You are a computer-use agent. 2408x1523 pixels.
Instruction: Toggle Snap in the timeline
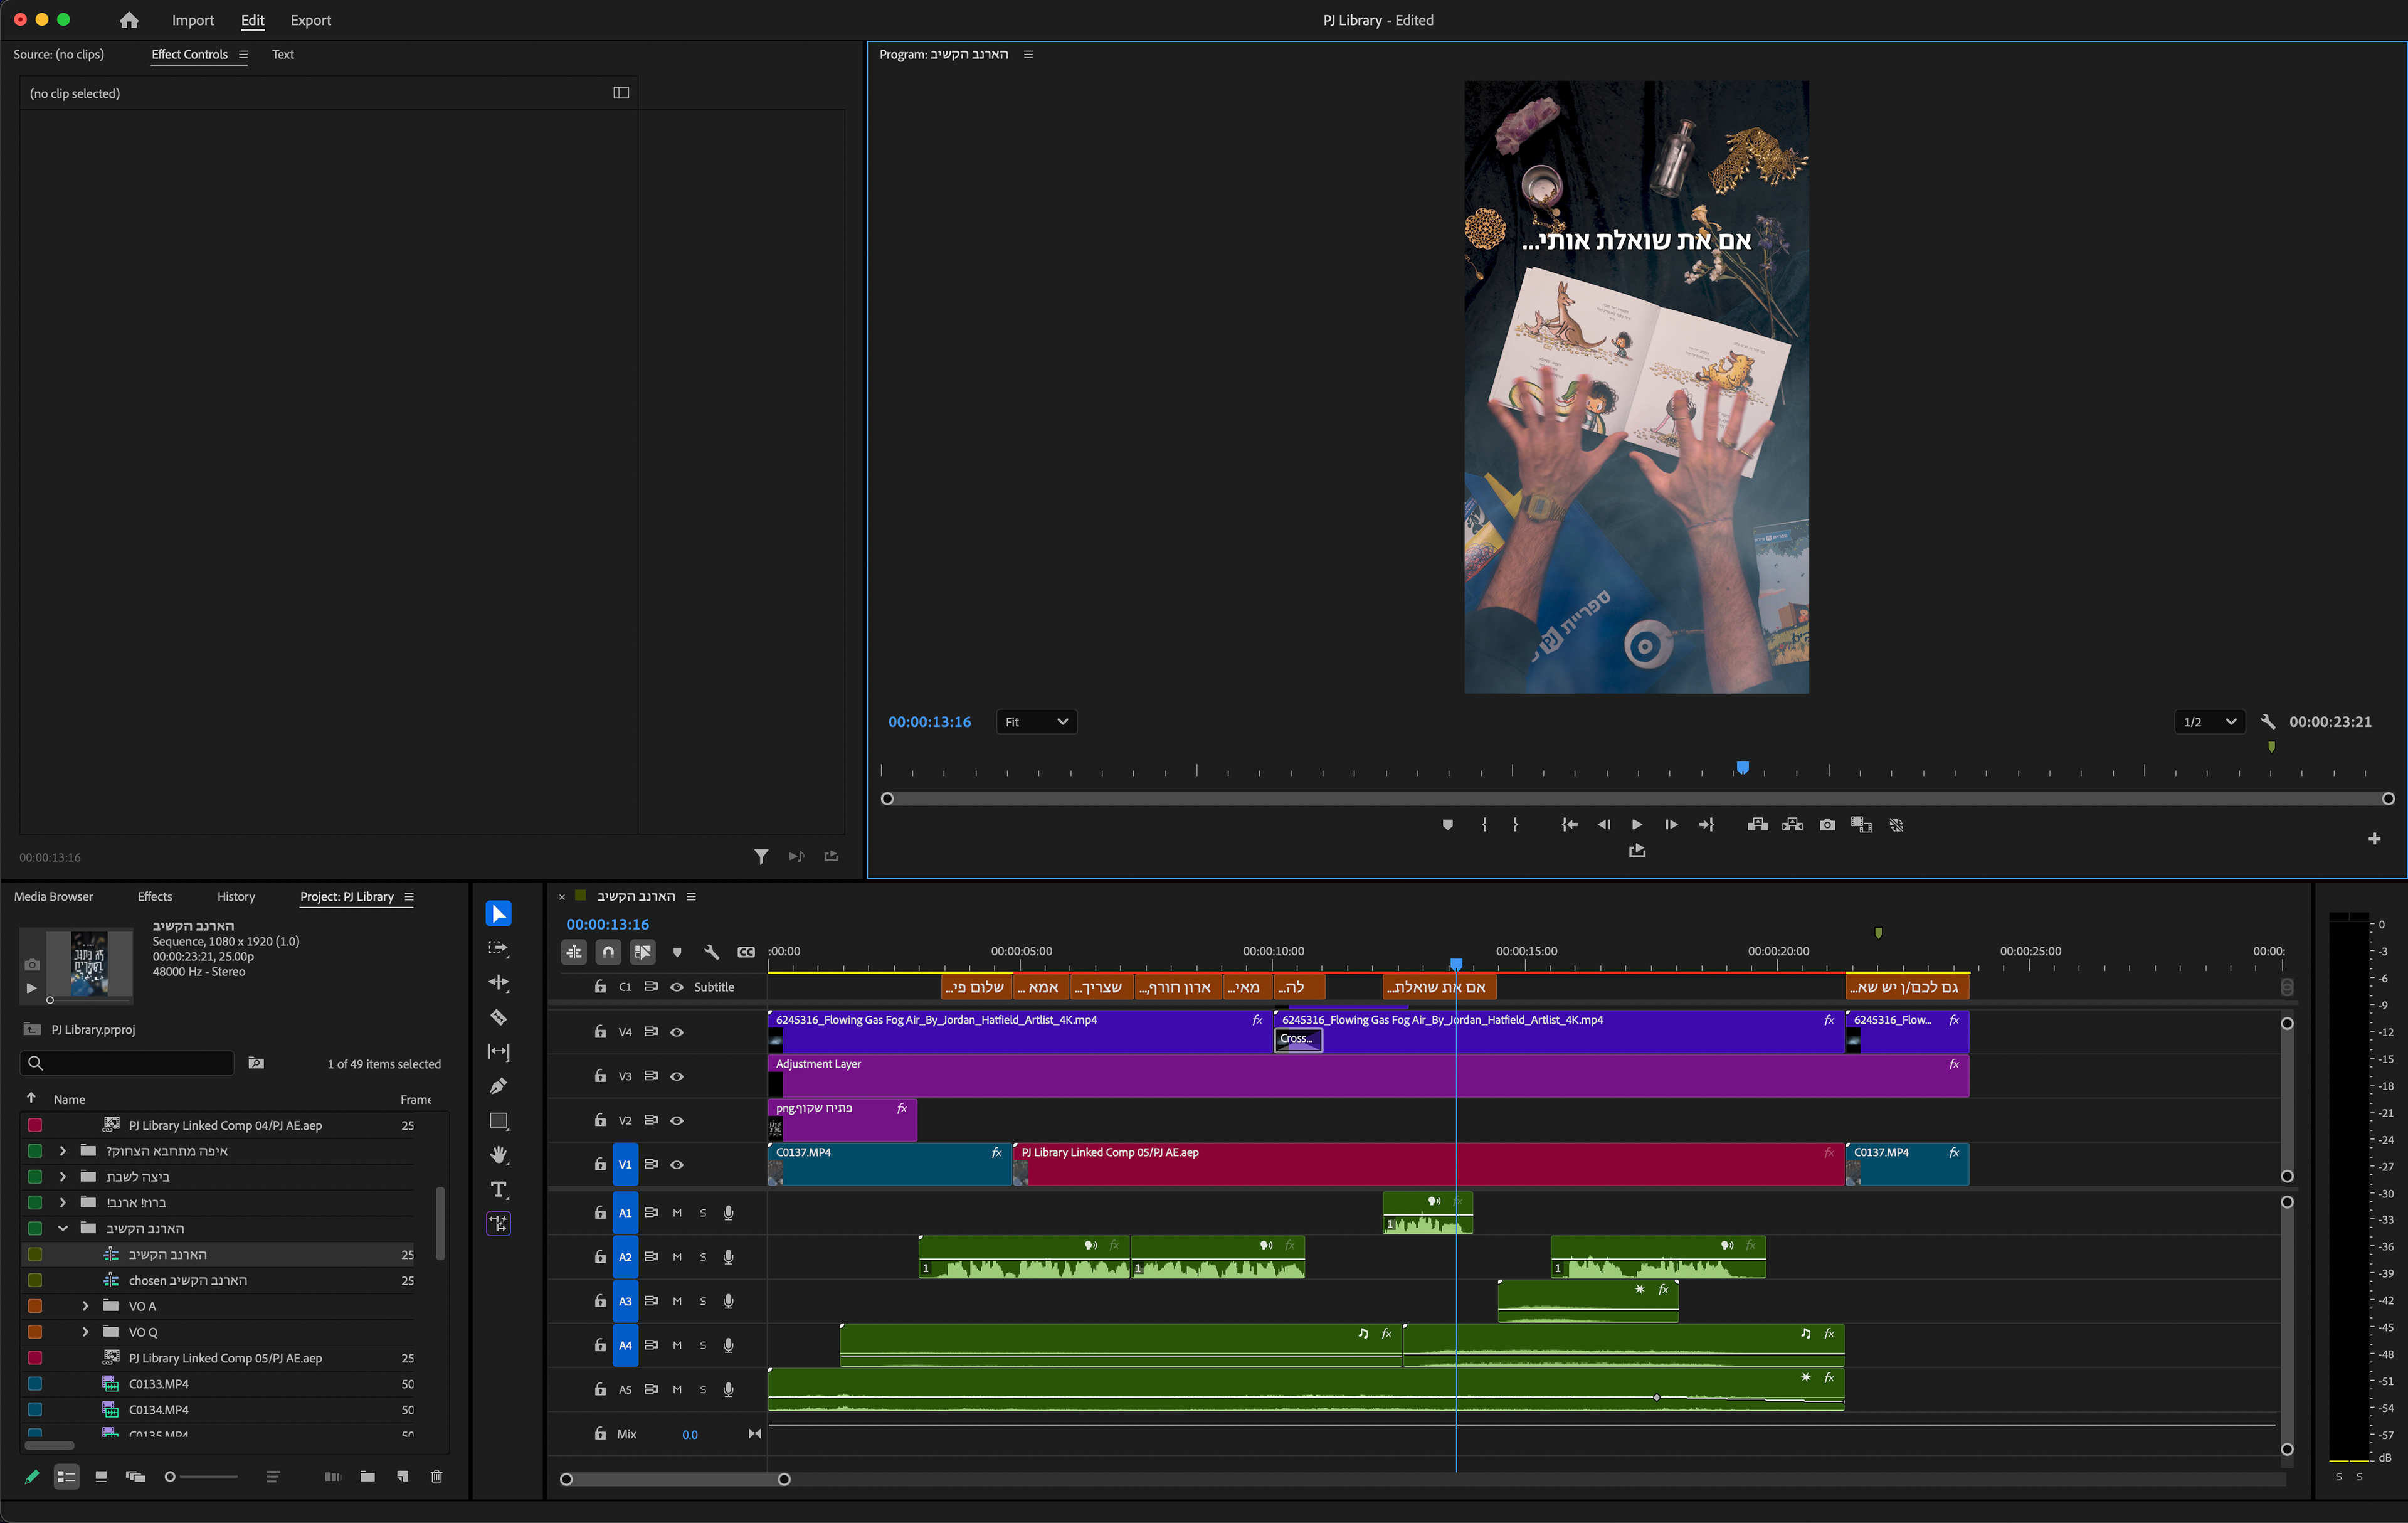pos(608,952)
